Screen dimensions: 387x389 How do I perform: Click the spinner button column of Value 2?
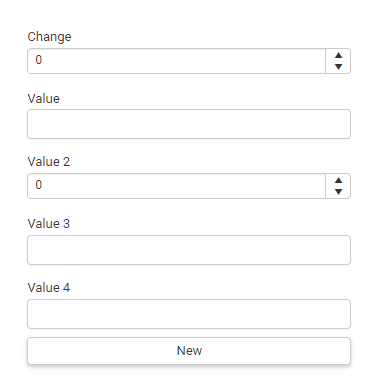338,186
